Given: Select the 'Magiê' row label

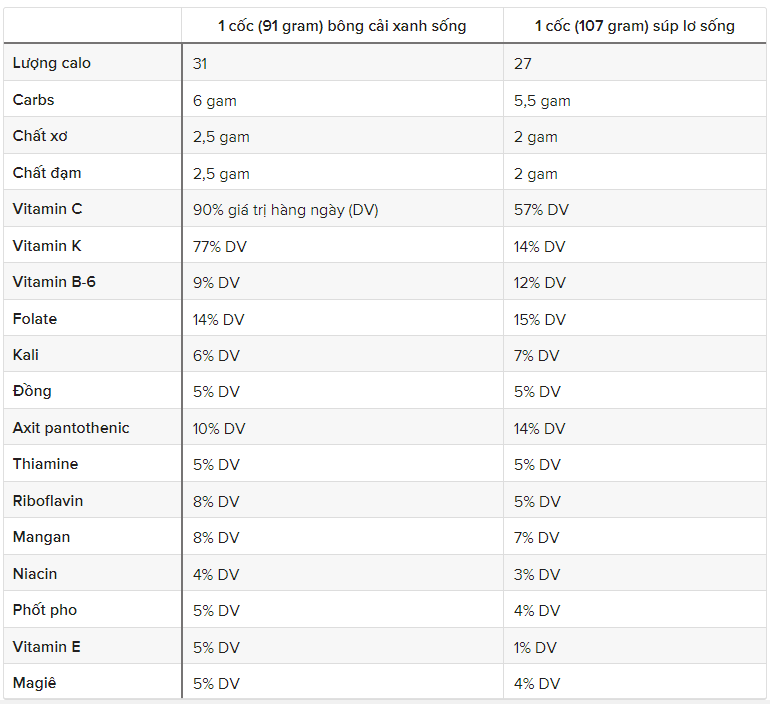Looking at the screenshot, I should tap(34, 683).
